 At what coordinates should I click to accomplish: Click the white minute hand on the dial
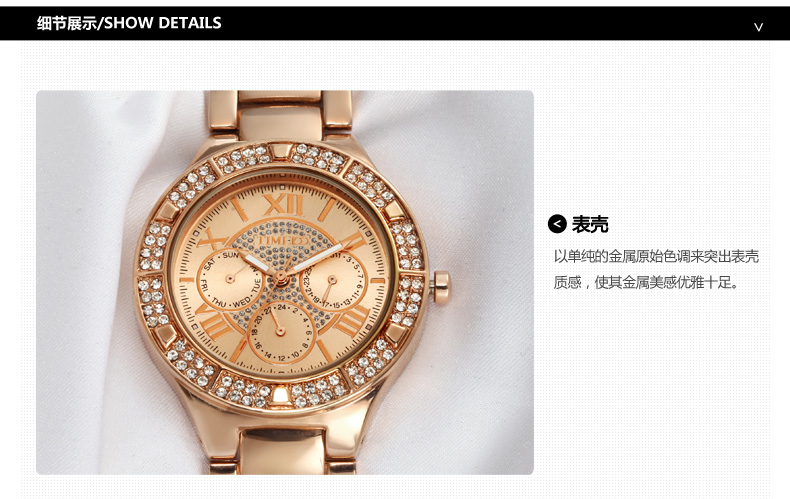click(x=315, y=259)
